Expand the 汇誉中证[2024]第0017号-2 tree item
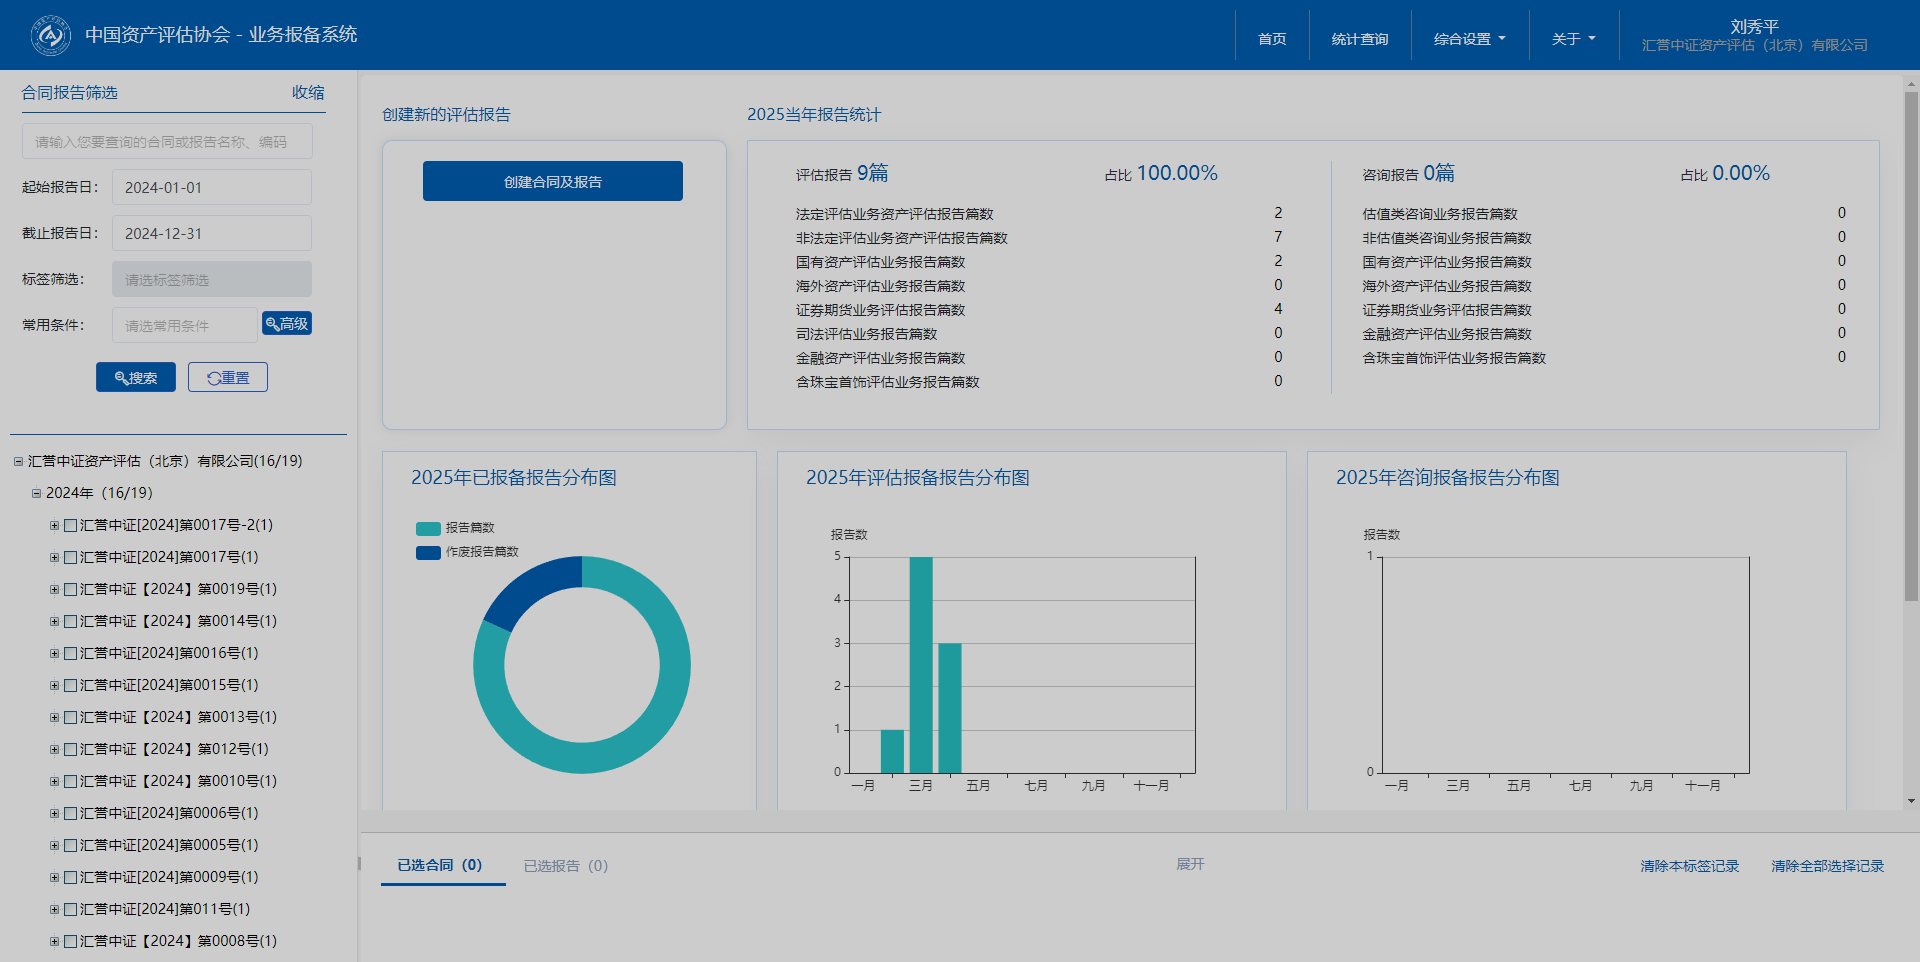The width and height of the screenshot is (1920, 962). tap(54, 526)
